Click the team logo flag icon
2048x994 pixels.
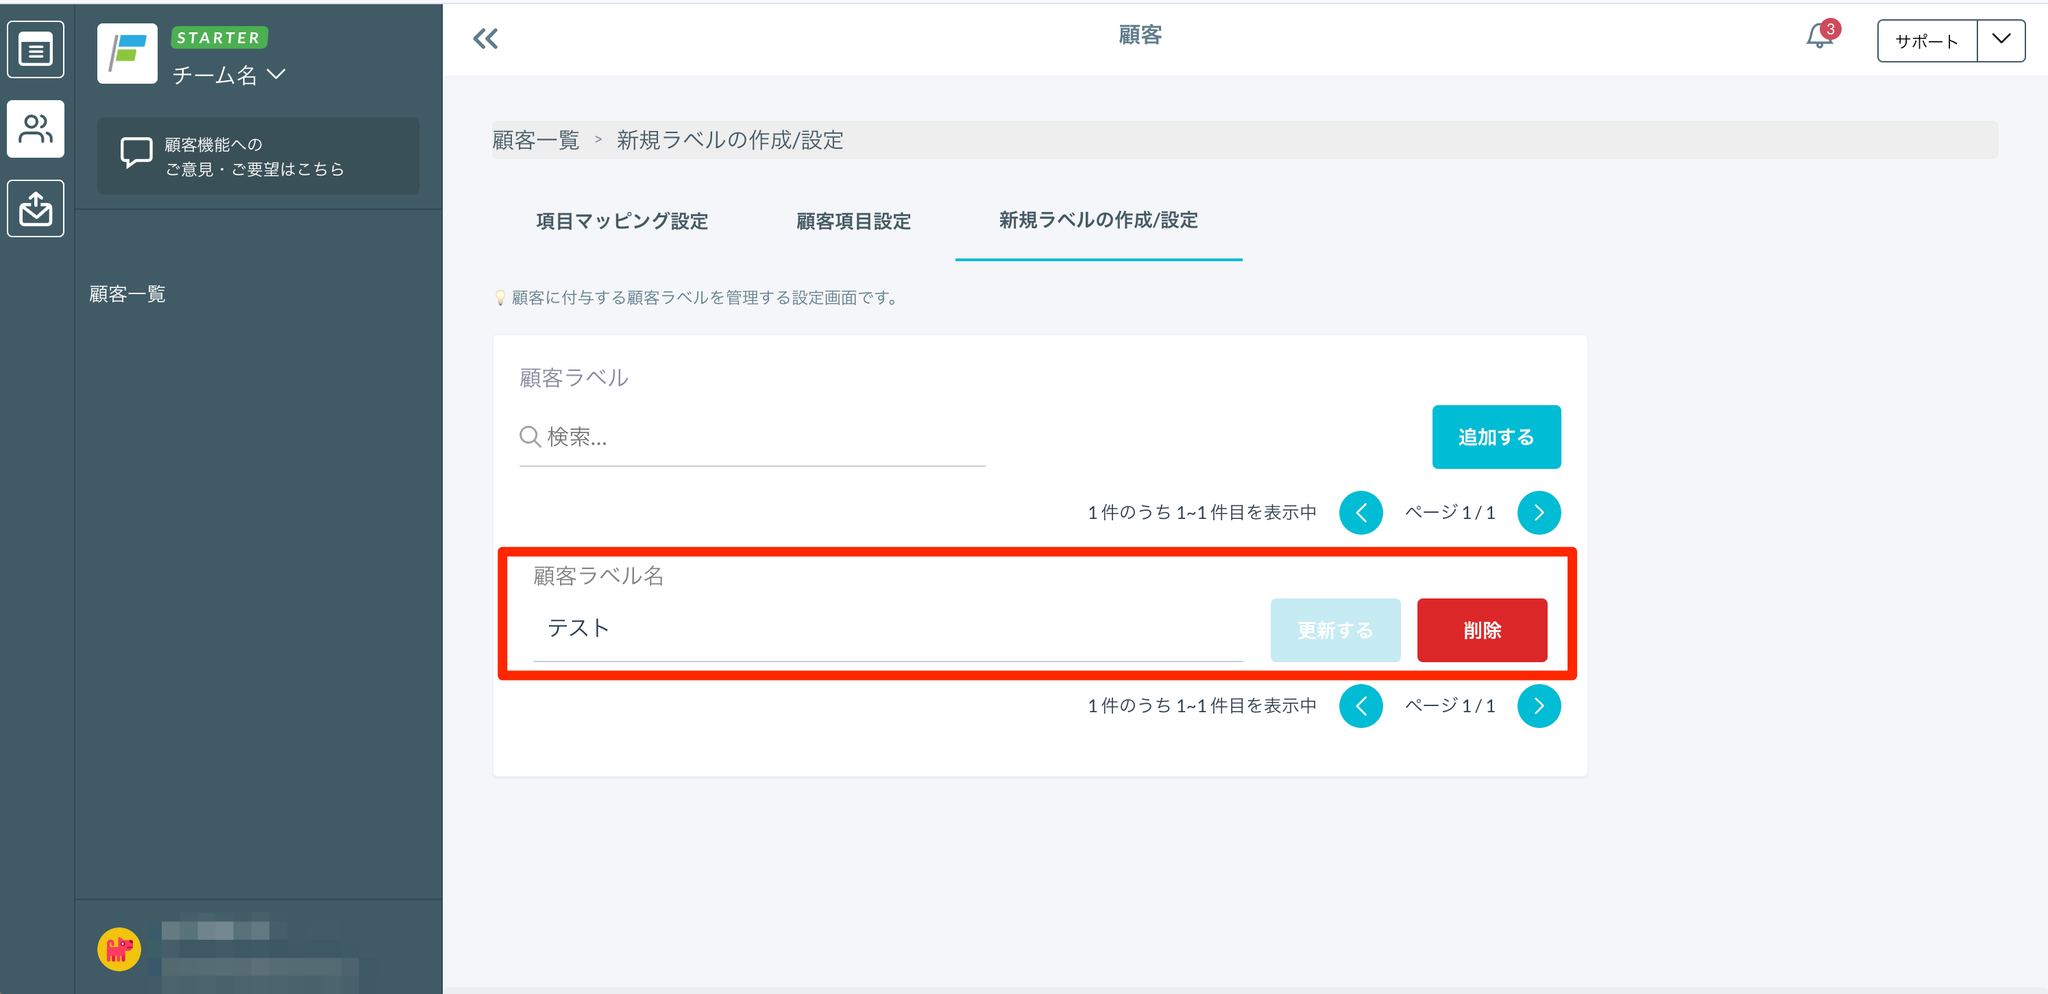pyautogui.click(x=128, y=54)
